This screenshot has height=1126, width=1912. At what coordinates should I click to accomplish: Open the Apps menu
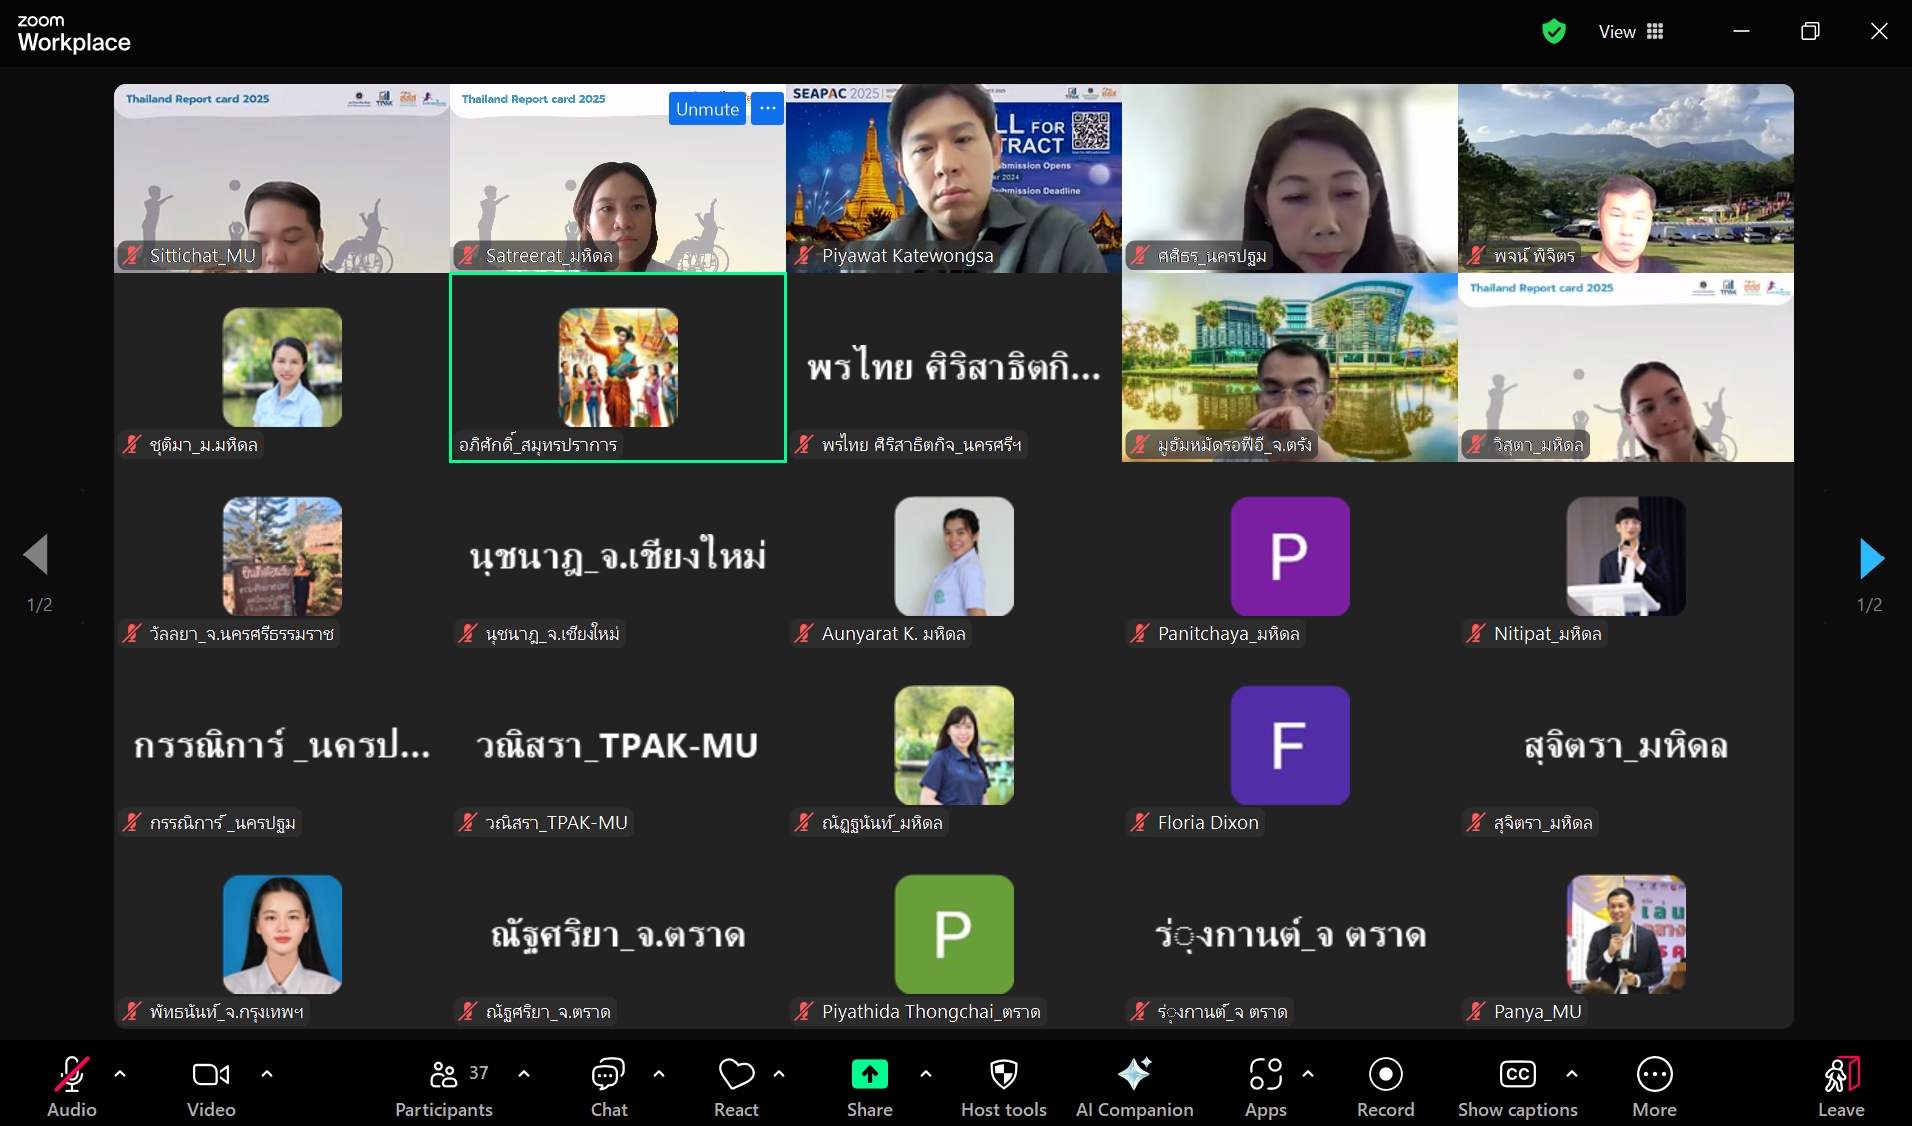(1265, 1087)
